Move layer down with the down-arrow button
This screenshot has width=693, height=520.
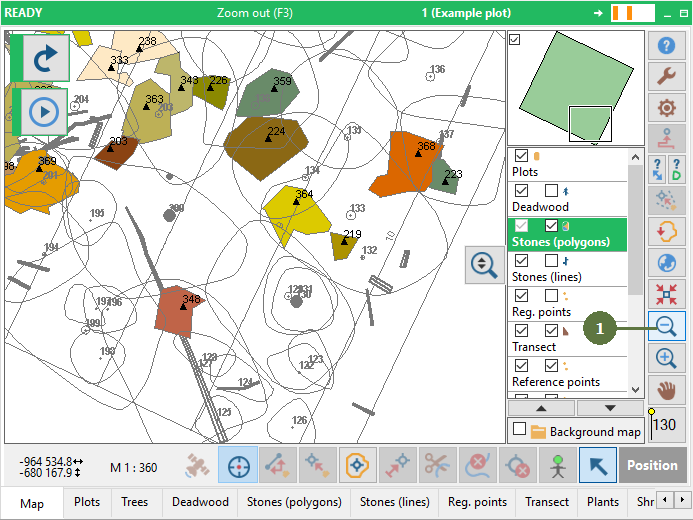pos(609,408)
